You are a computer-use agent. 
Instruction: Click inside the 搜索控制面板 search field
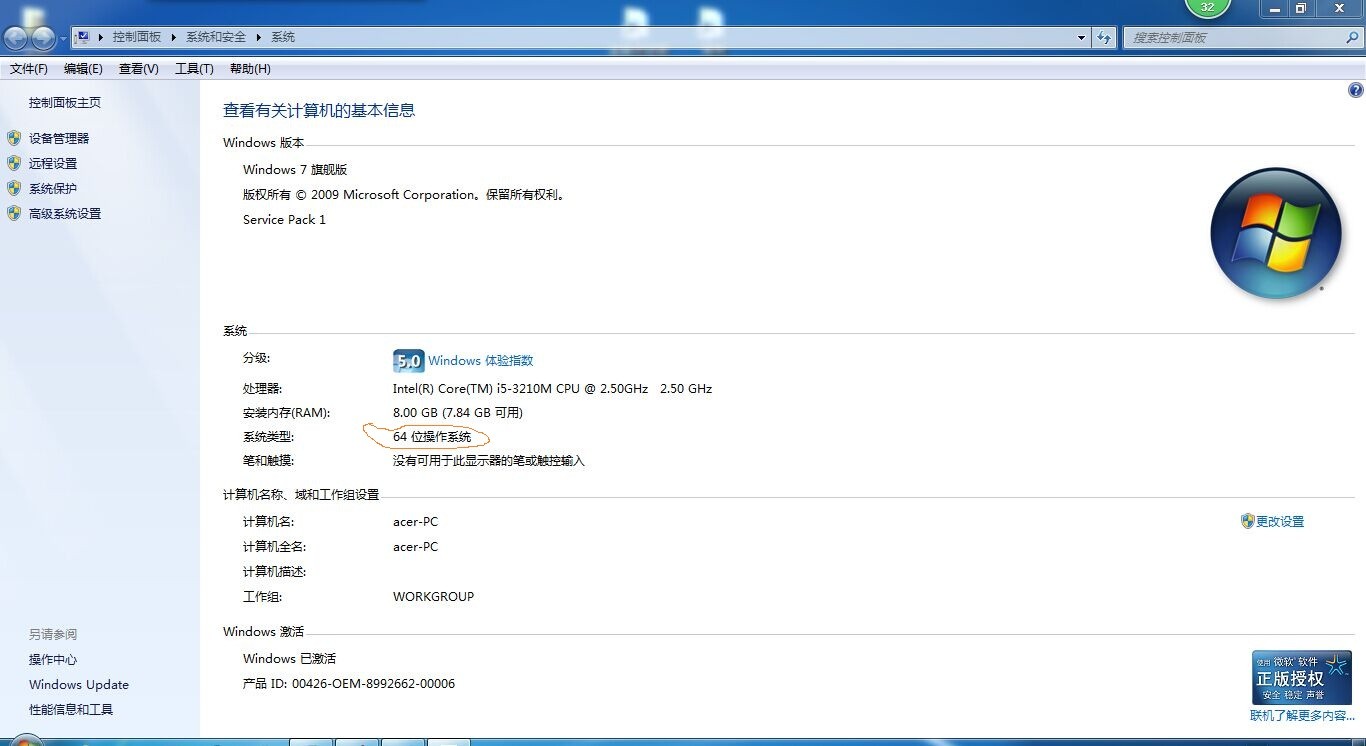click(1230, 37)
